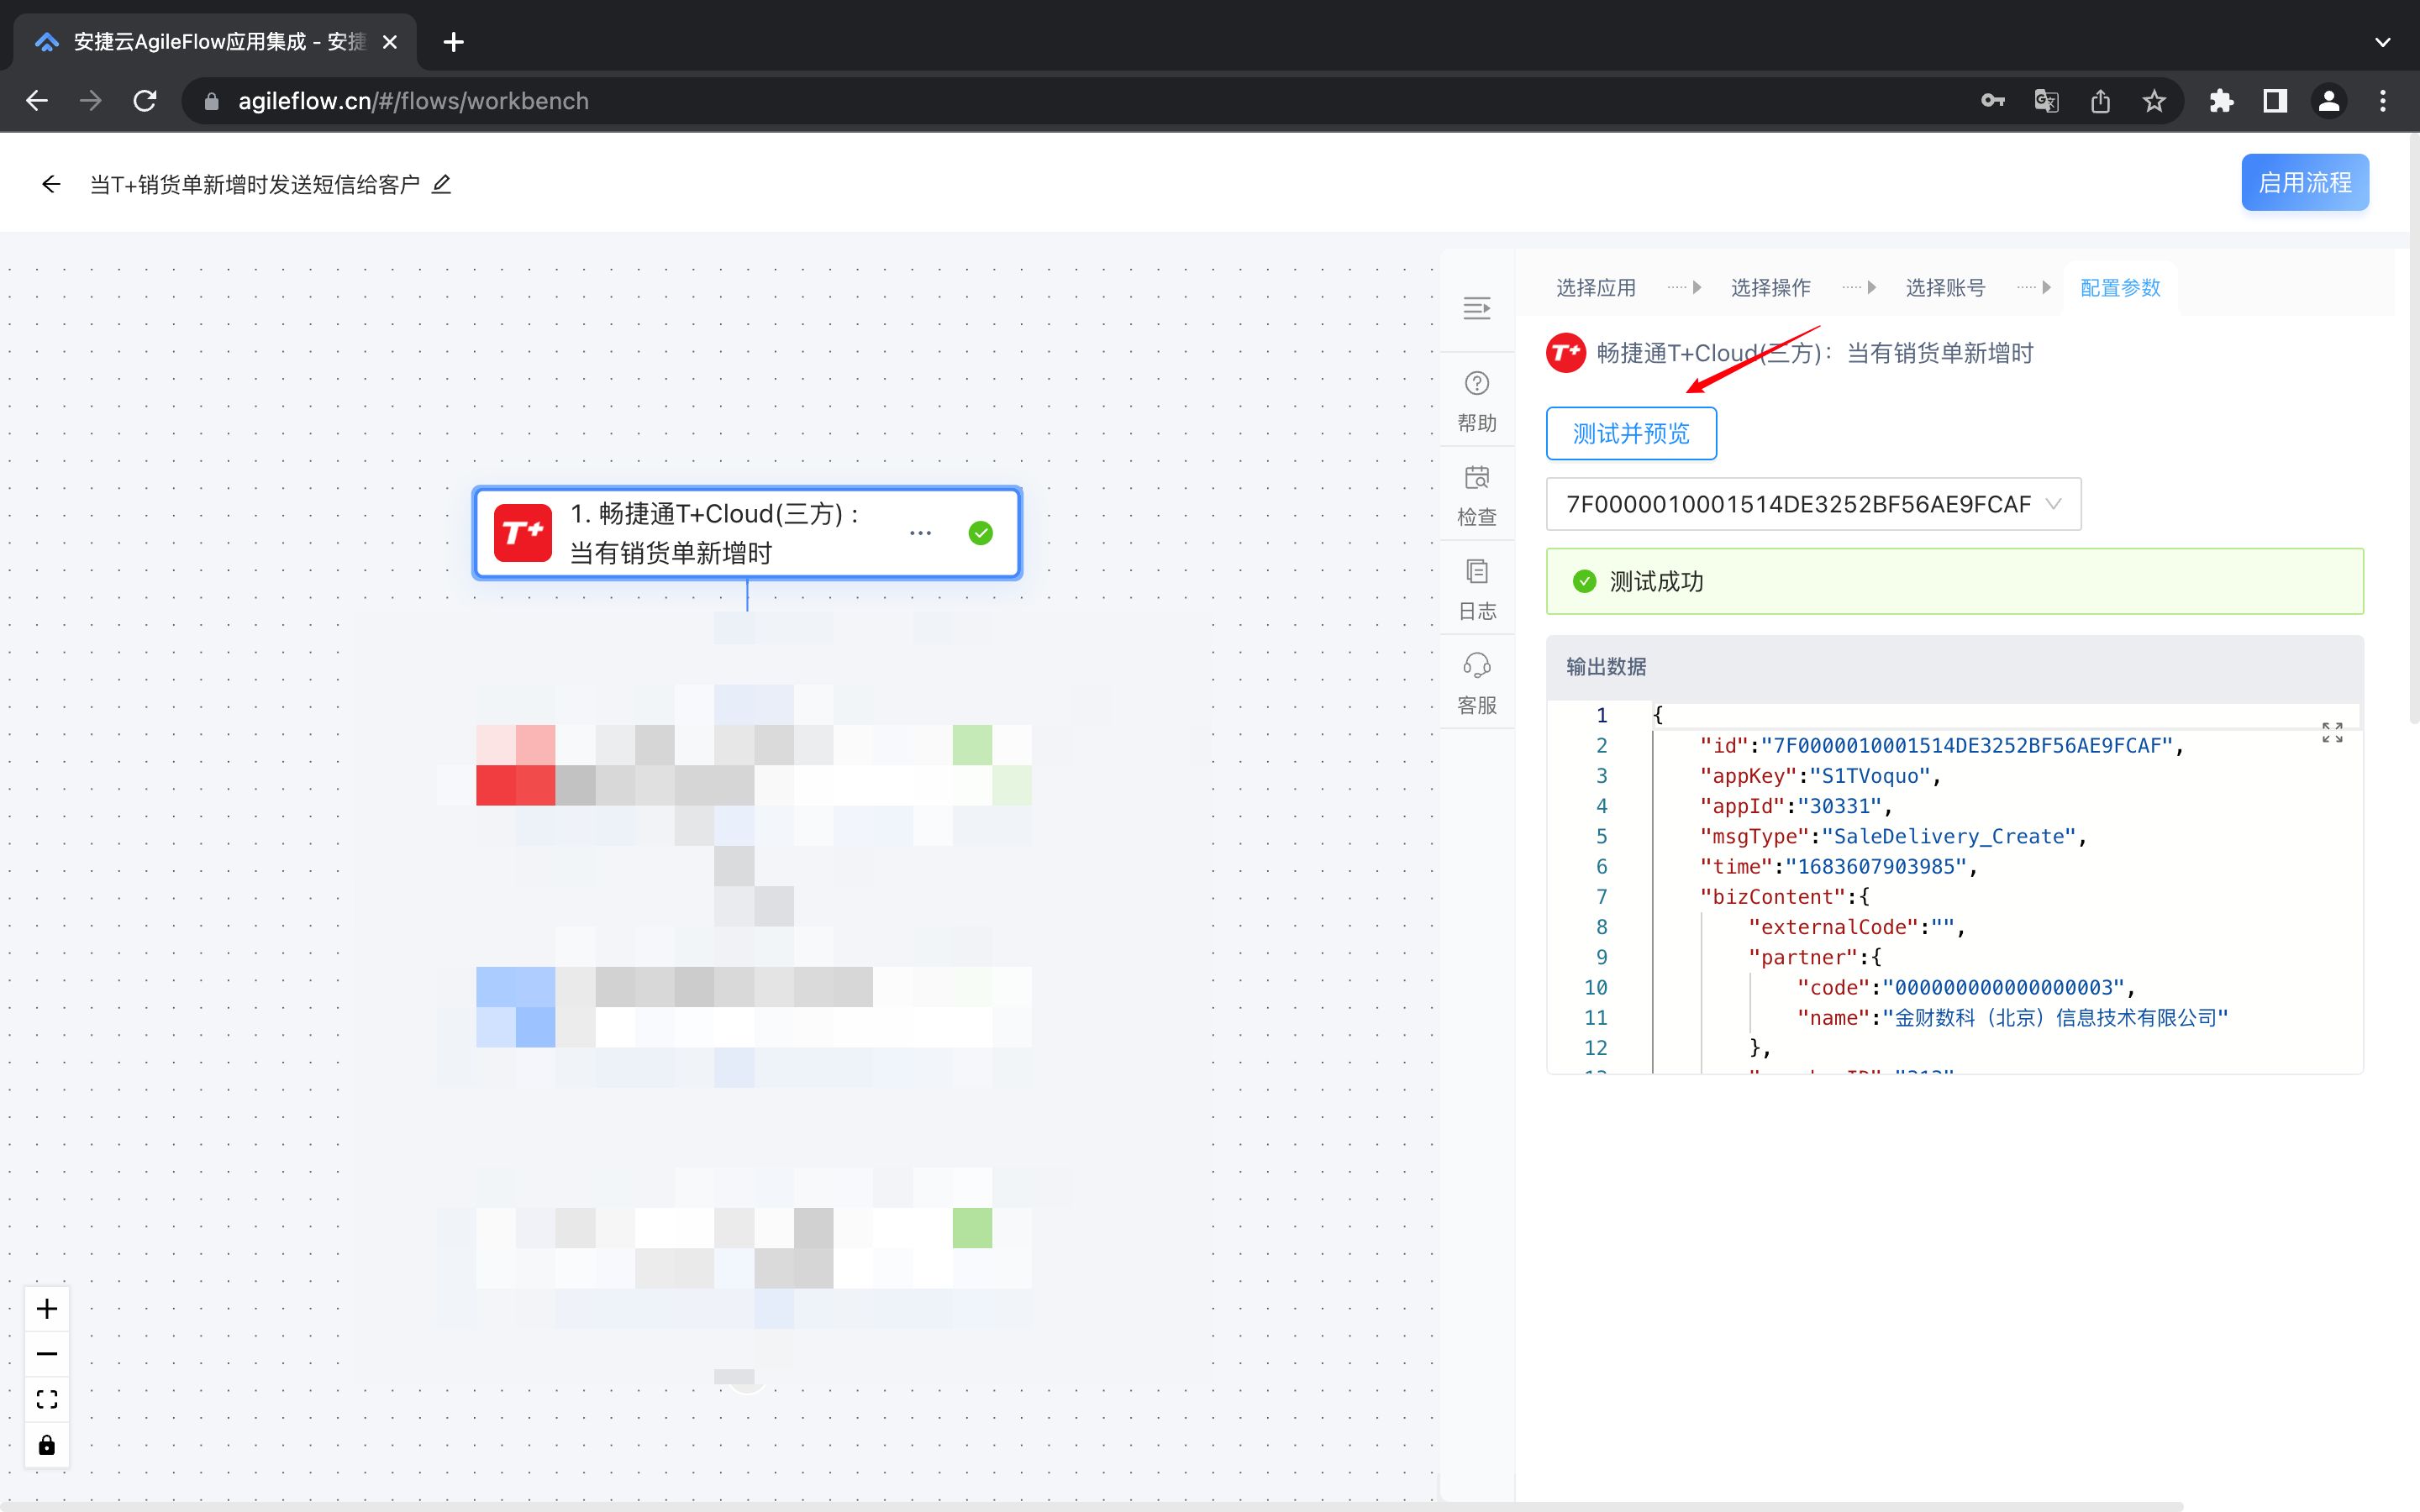Open the 检查 check panel icon
This screenshot has width=2420, height=1512.
pyautogui.click(x=1476, y=494)
